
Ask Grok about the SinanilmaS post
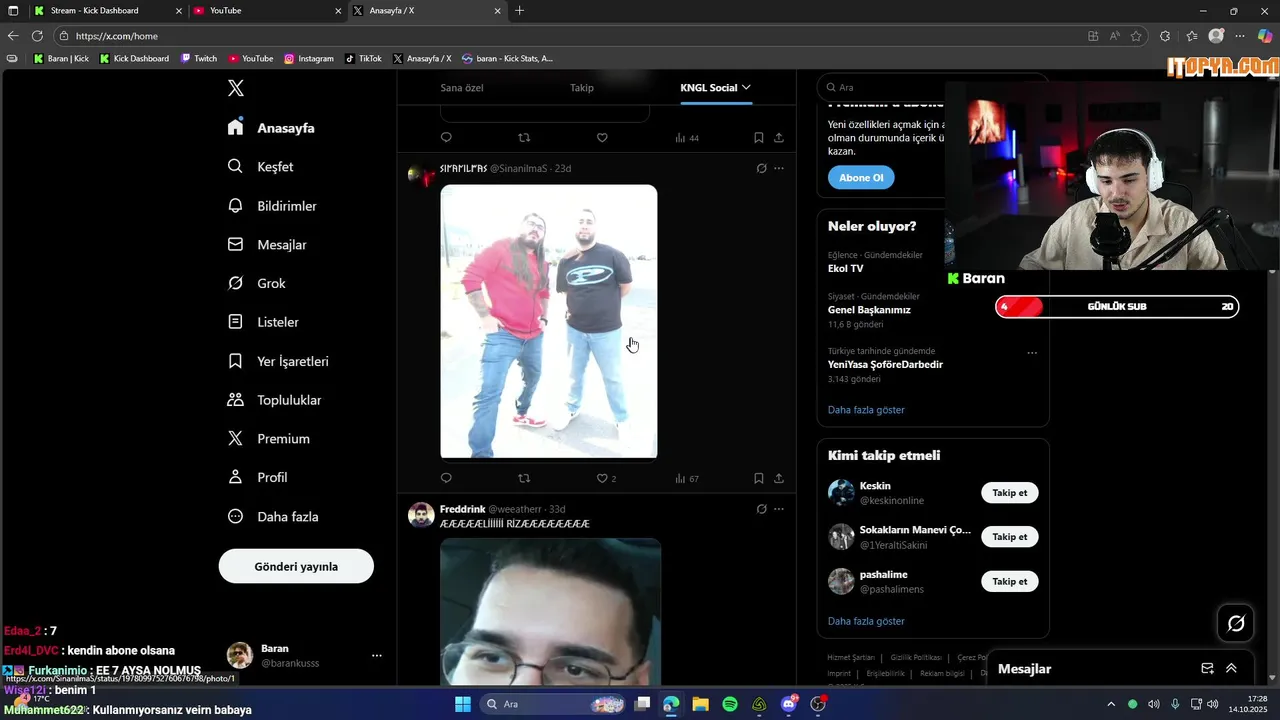[761, 168]
